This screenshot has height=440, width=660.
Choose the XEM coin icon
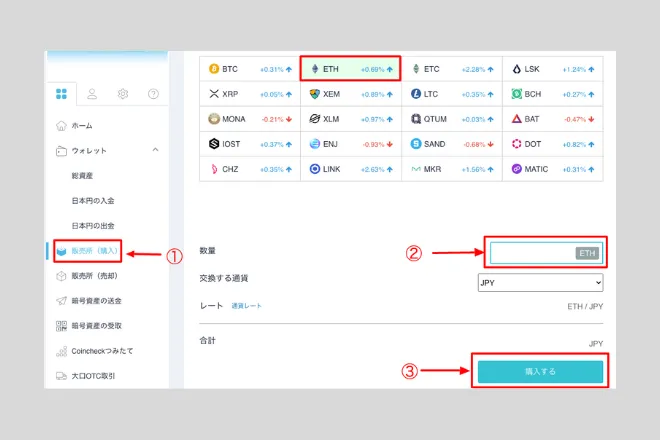(314, 93)
